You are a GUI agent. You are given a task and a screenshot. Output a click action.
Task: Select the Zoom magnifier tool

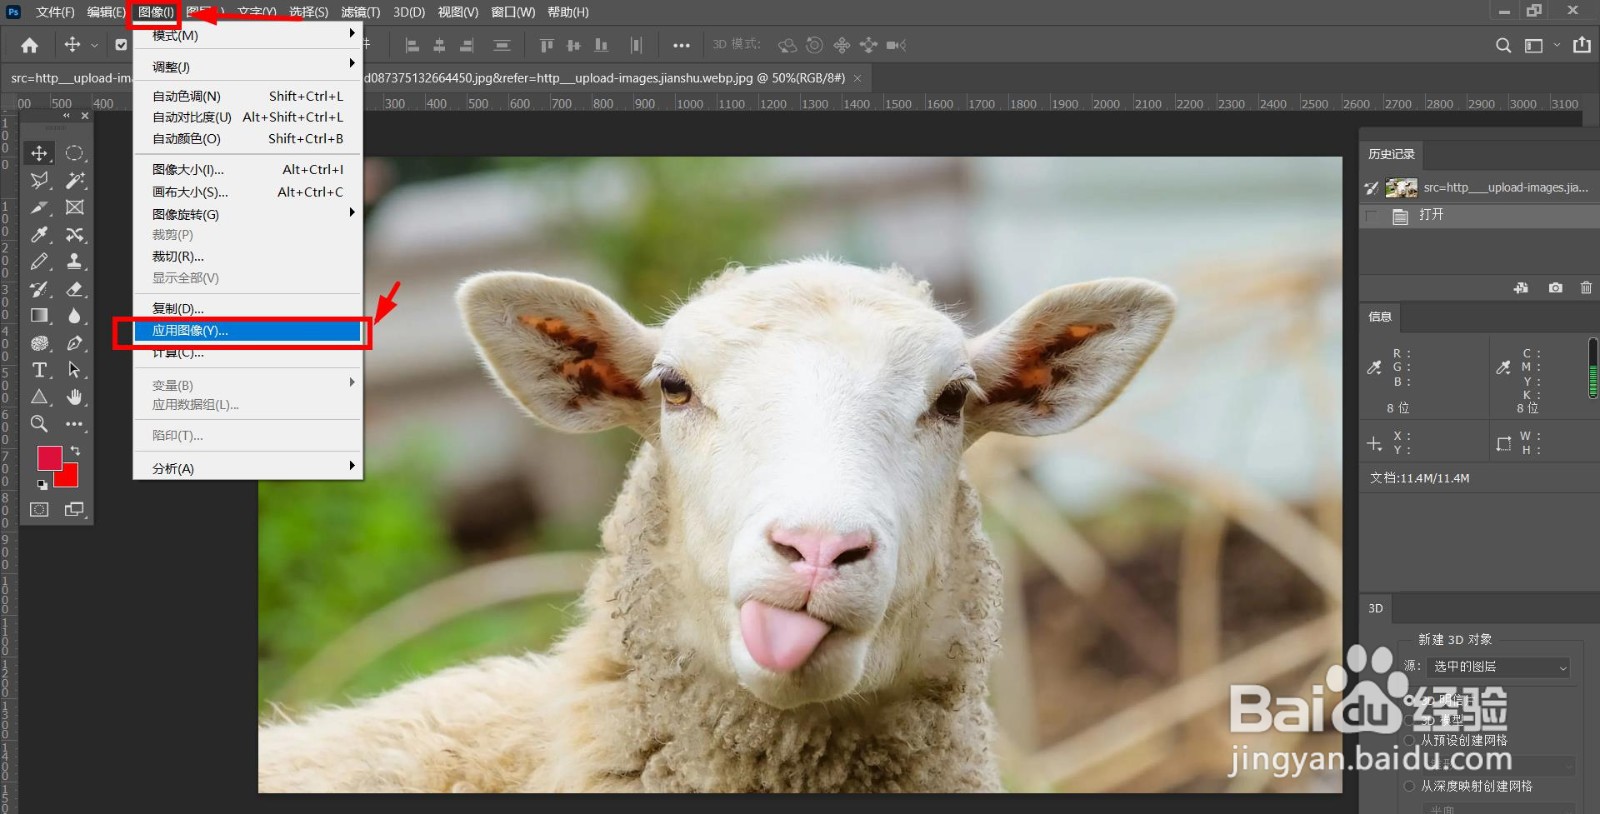click(x=39, y=424)
